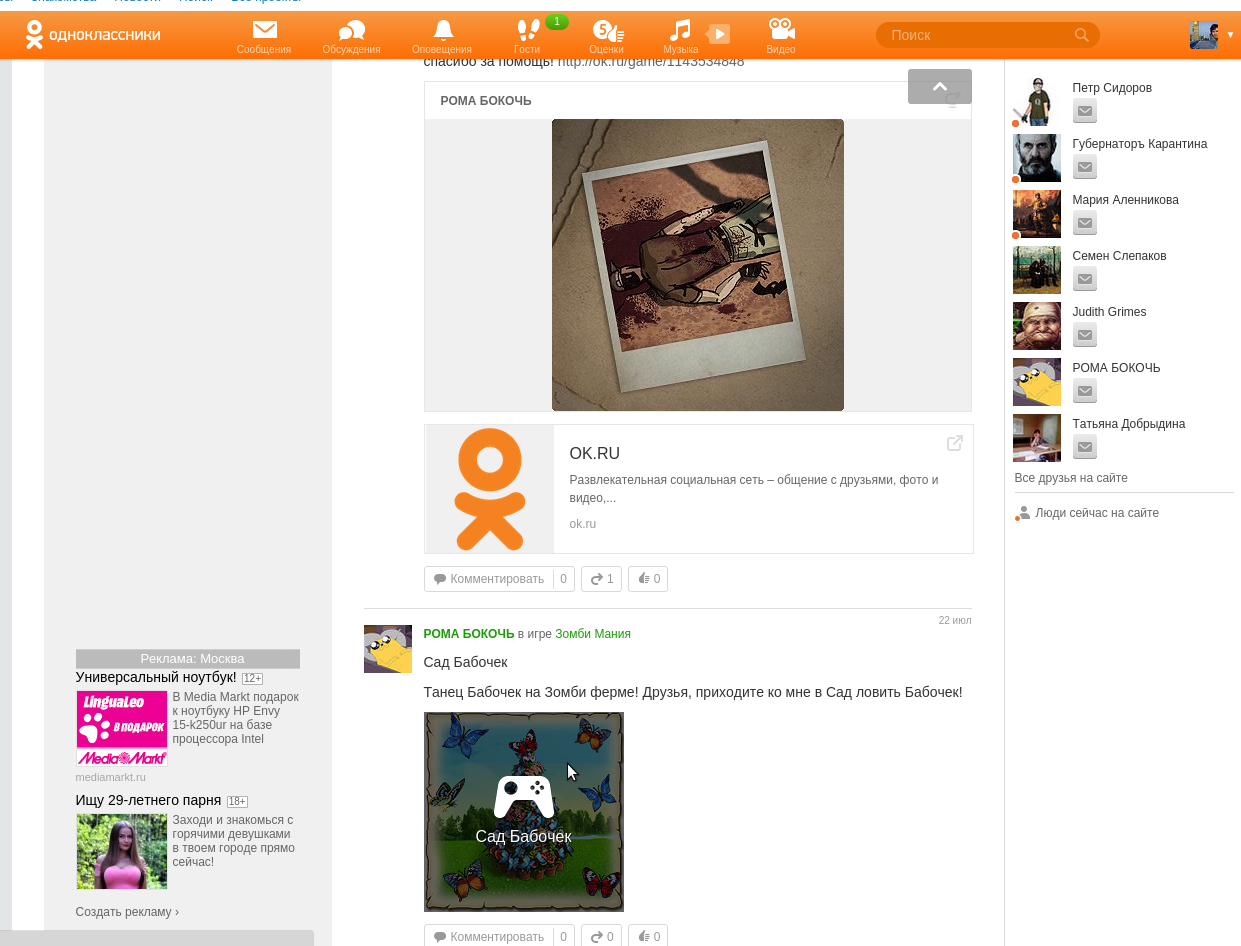This screenshot has width=1241, height=946.
Task: Launch Сад Бабочек game thumbnail
Action: click(524, 812)
